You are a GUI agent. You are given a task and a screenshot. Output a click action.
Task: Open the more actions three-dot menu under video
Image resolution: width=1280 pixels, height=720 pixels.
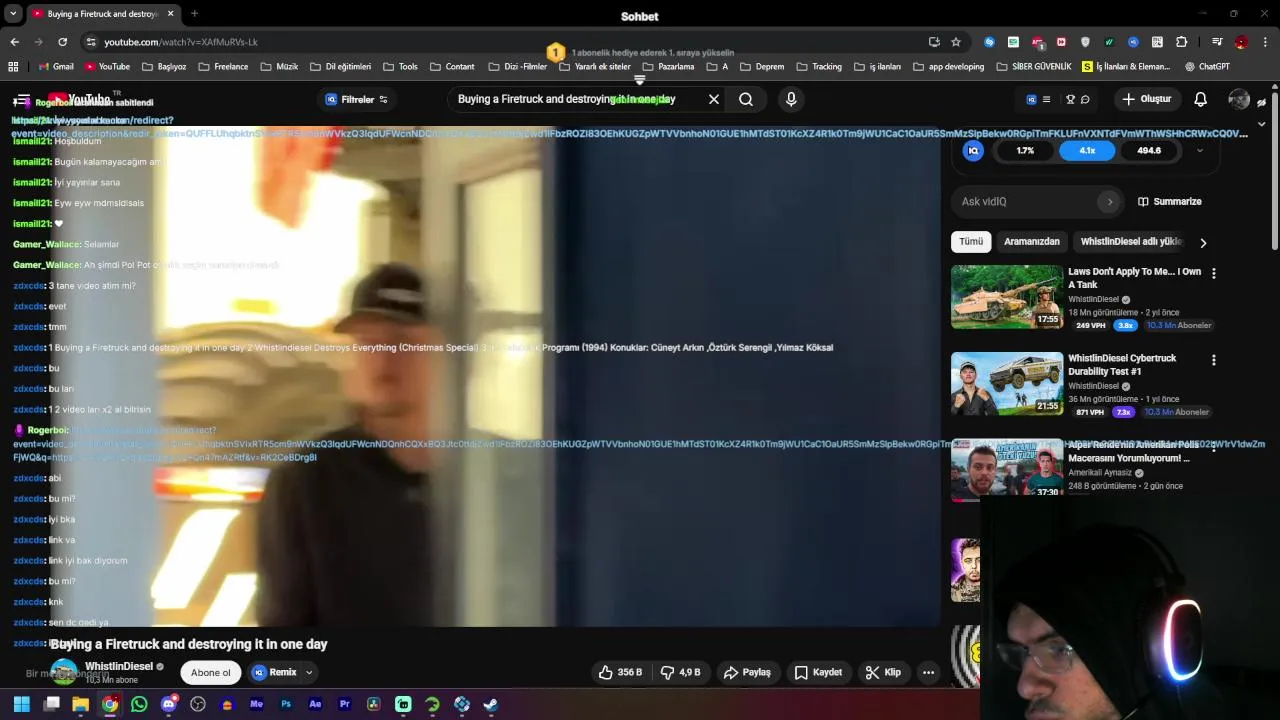pos(928,672)
